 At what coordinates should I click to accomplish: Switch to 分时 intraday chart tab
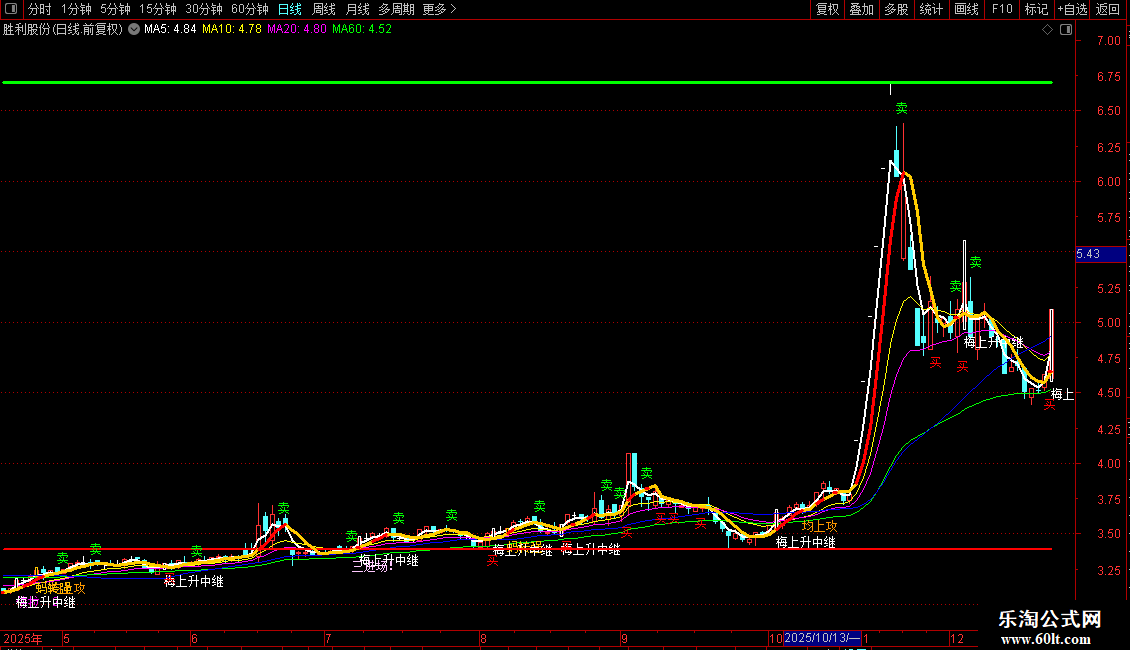click(40, 9)
